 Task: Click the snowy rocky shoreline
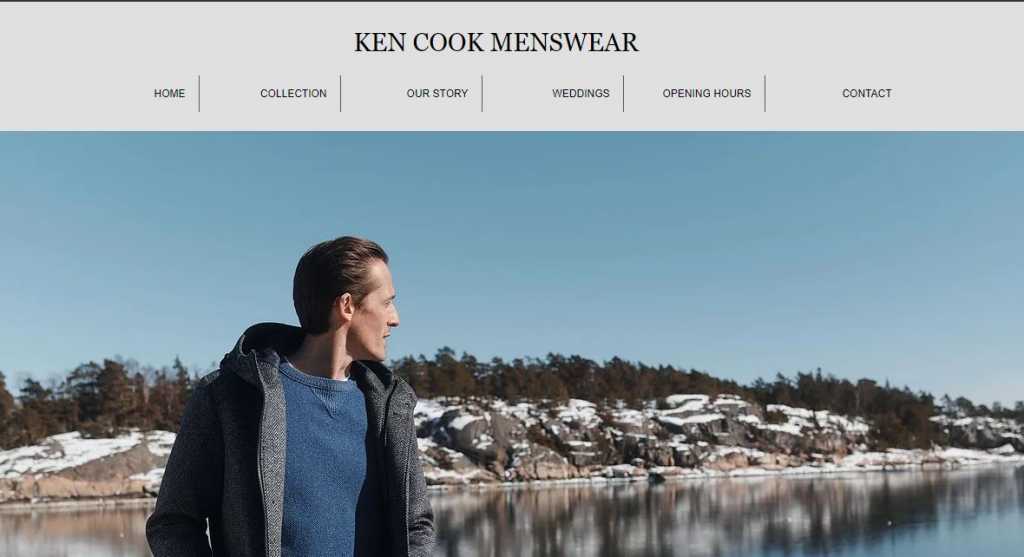click(653, 438)
